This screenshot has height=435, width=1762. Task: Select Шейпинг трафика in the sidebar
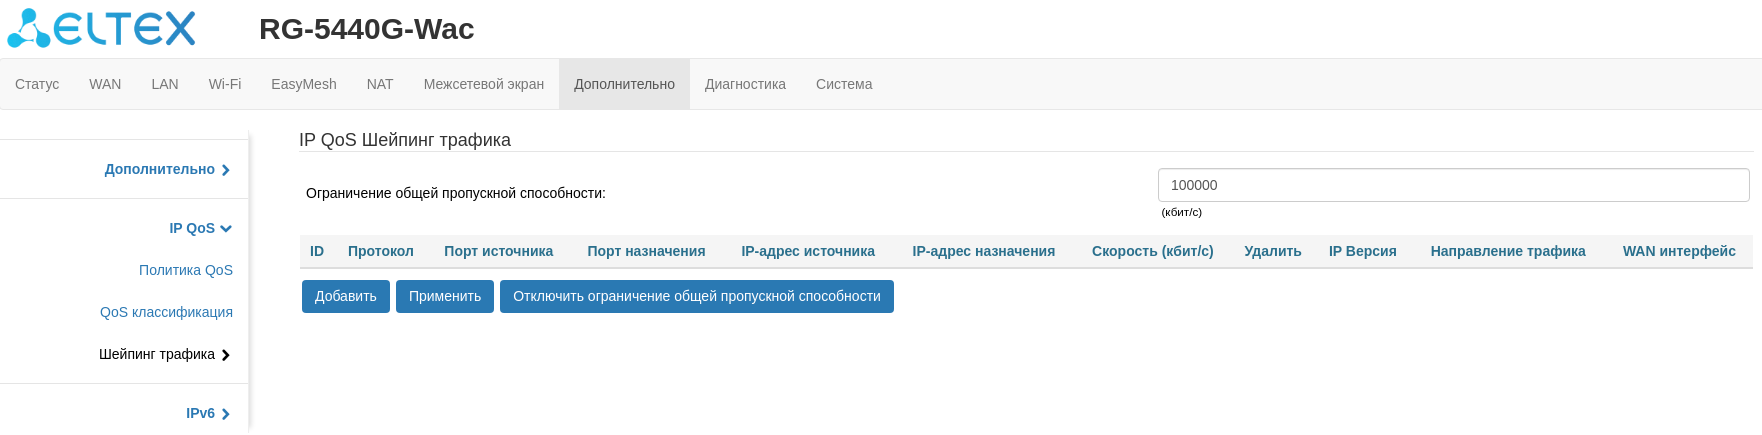tap(164, 354)
